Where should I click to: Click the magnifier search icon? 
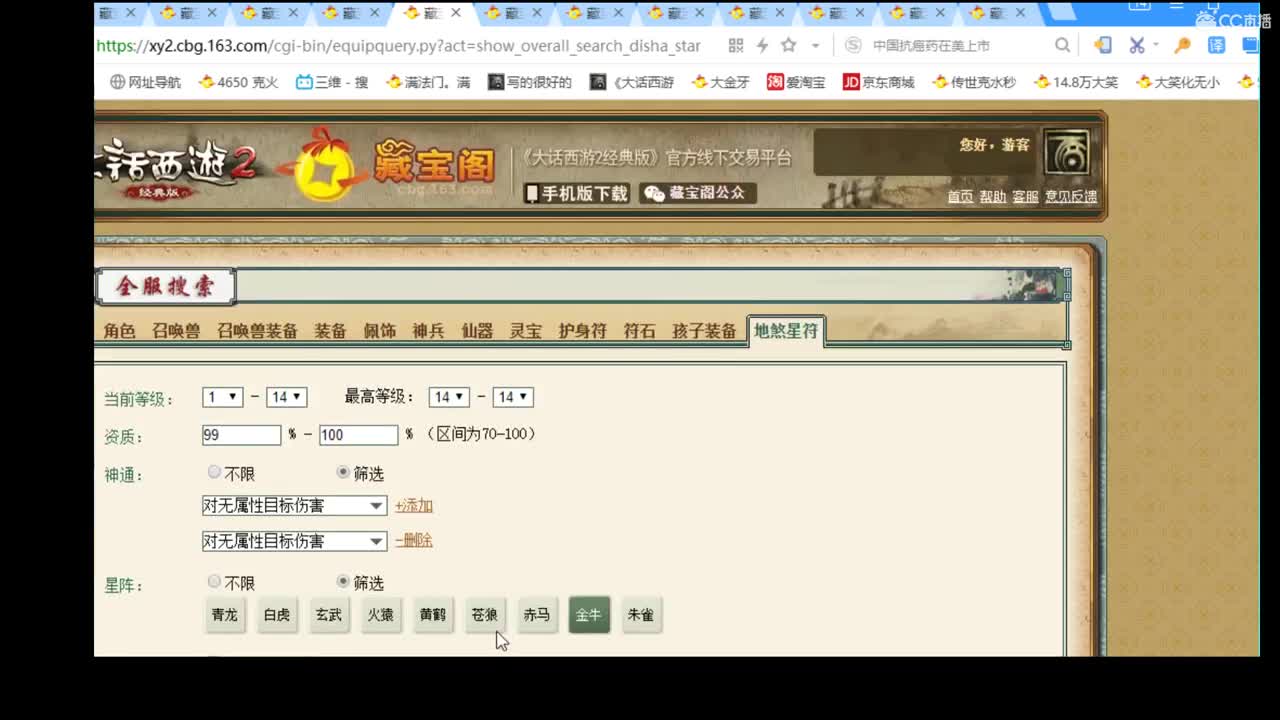tap(1062, 46)
